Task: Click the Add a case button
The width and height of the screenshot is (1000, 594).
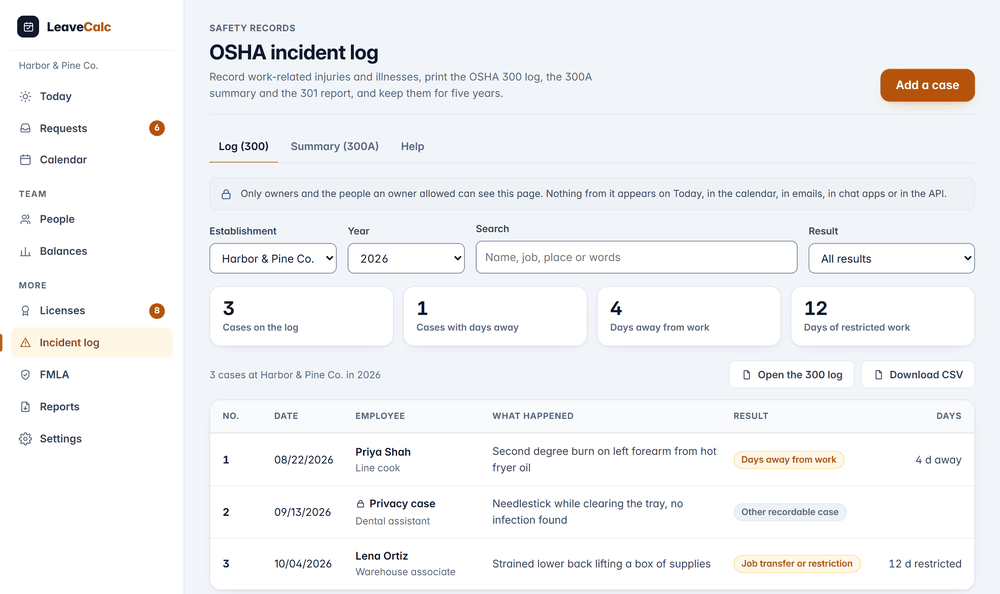Action: (x=927, y=85)
